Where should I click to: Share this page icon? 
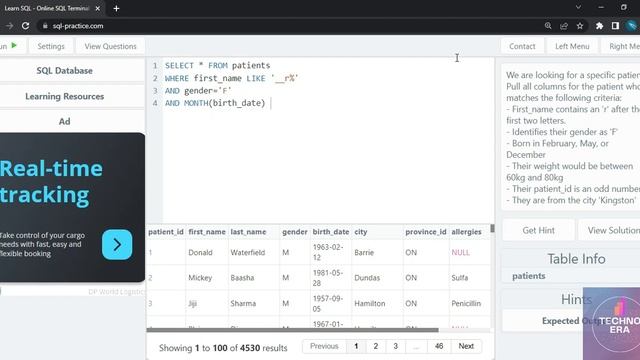click(x=564, y=26)
